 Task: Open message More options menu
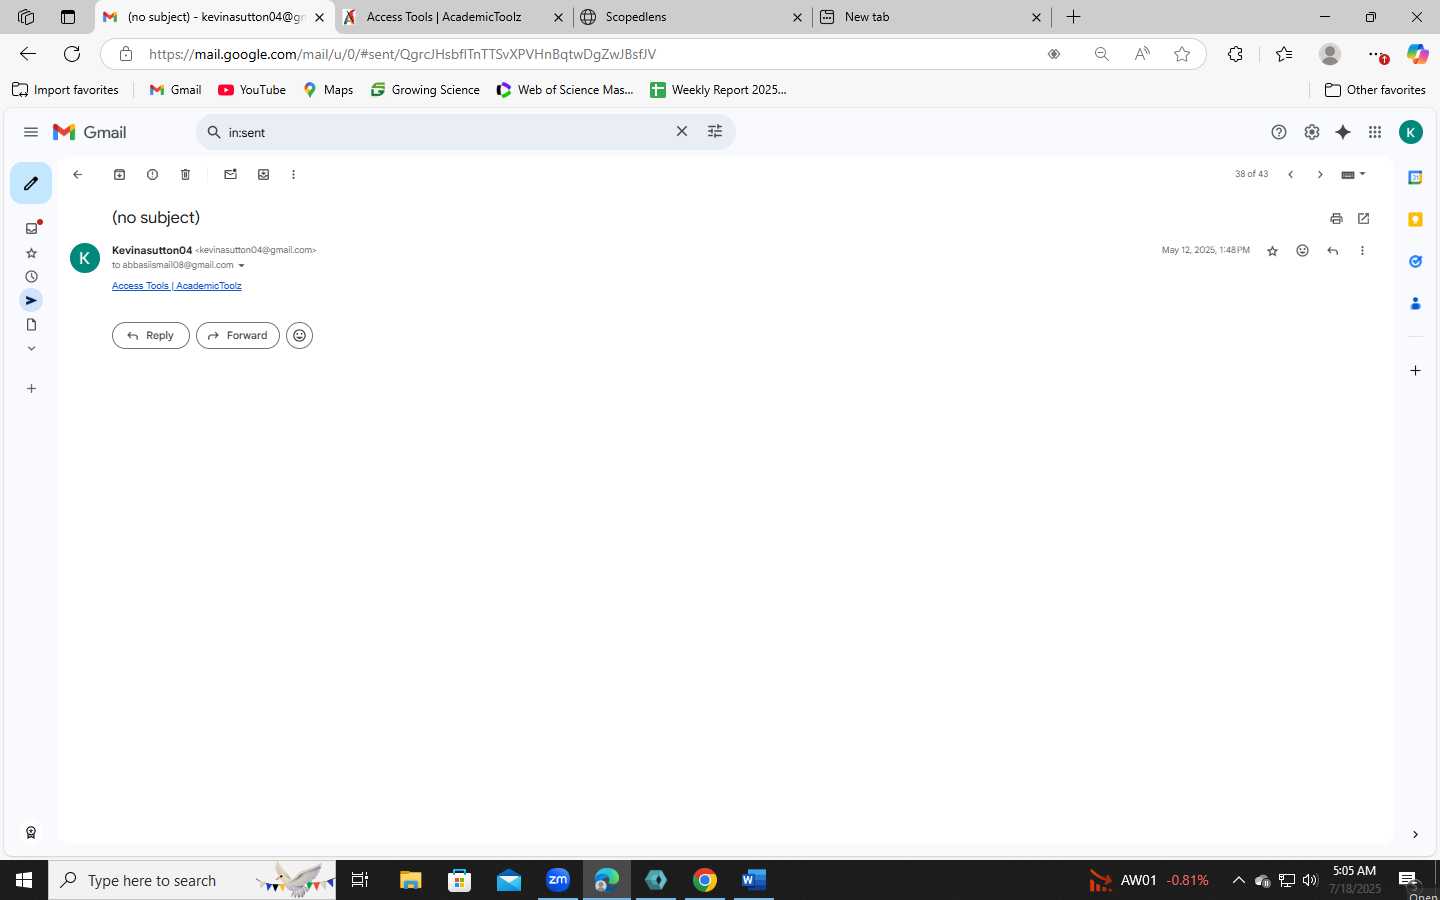click(1362, 251)
